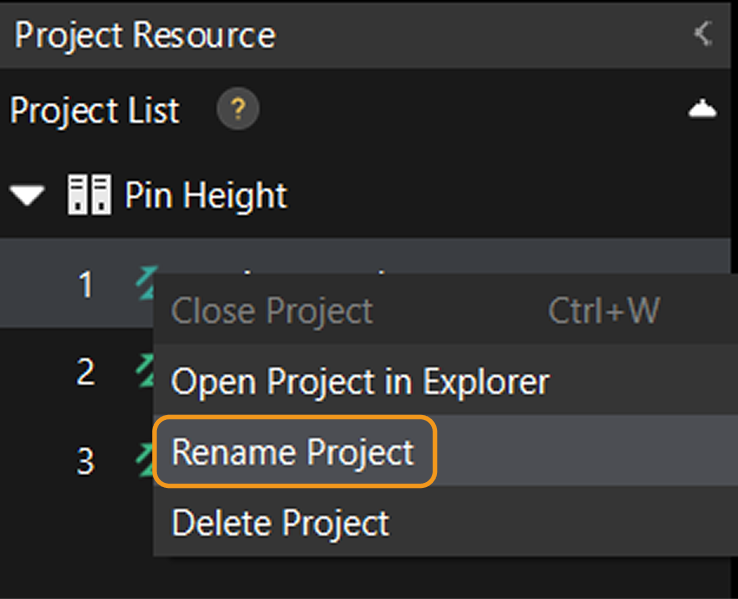
Task: Click the green icon of project 3
Action: [x=143, y=459]
